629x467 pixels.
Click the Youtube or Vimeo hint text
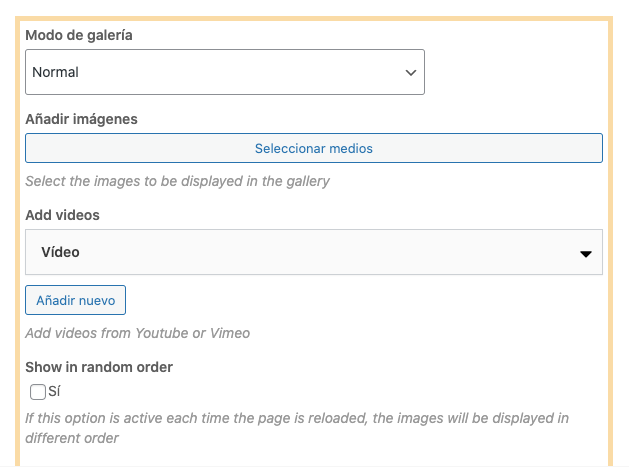point(137,333)
